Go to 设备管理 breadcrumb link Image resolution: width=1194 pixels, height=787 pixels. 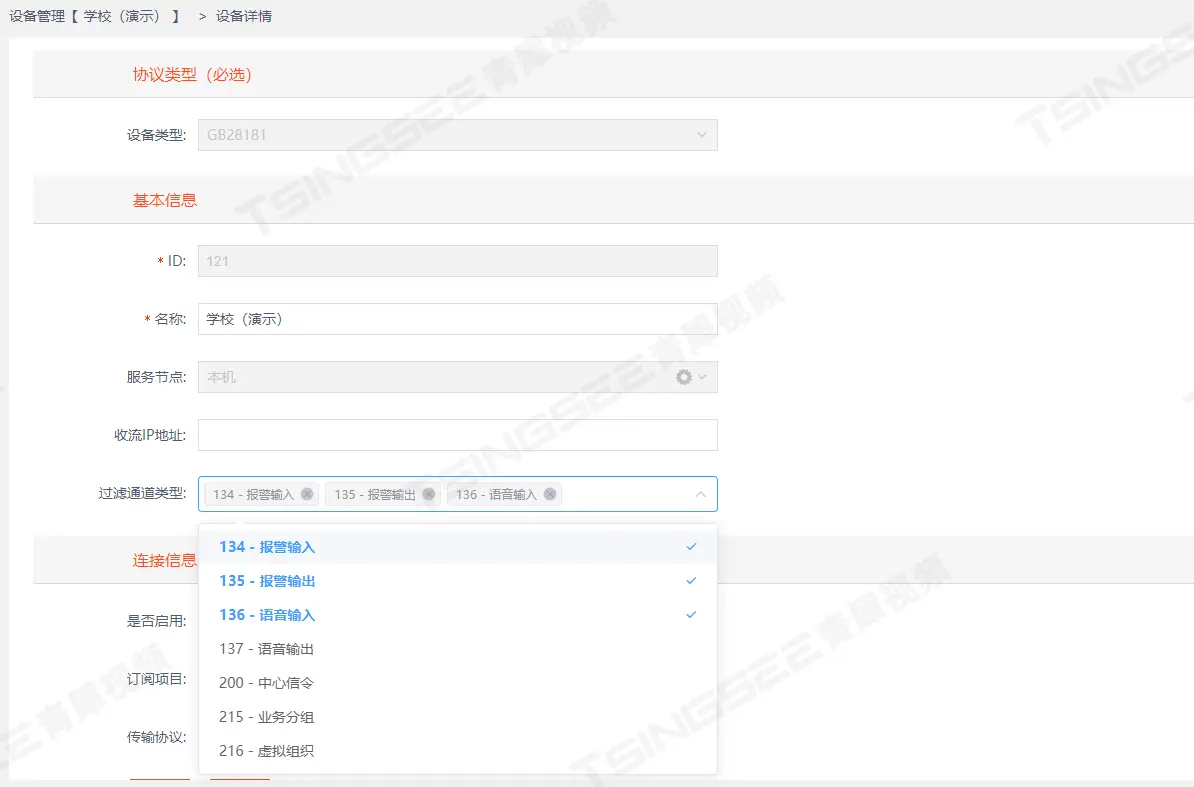(x=37, y=16)
